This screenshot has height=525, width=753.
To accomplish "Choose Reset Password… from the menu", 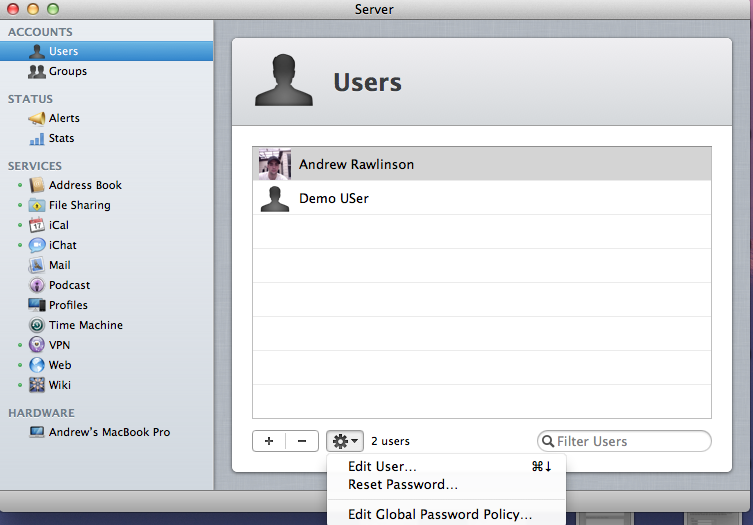I will 447,484.
